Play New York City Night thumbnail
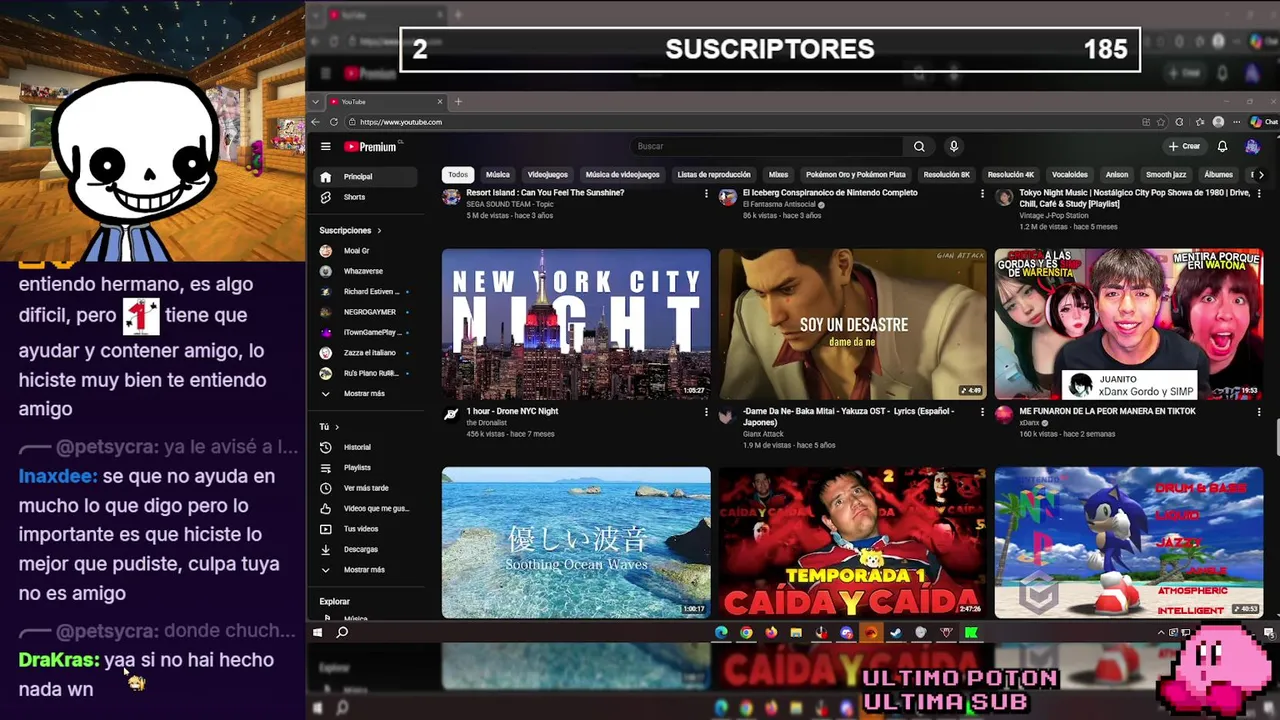 coord(576,324)
